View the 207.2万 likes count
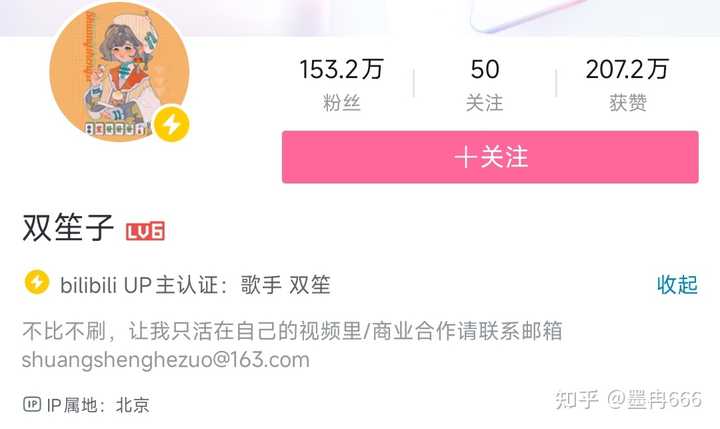This screenshot has height=429, width=720. 627,69
